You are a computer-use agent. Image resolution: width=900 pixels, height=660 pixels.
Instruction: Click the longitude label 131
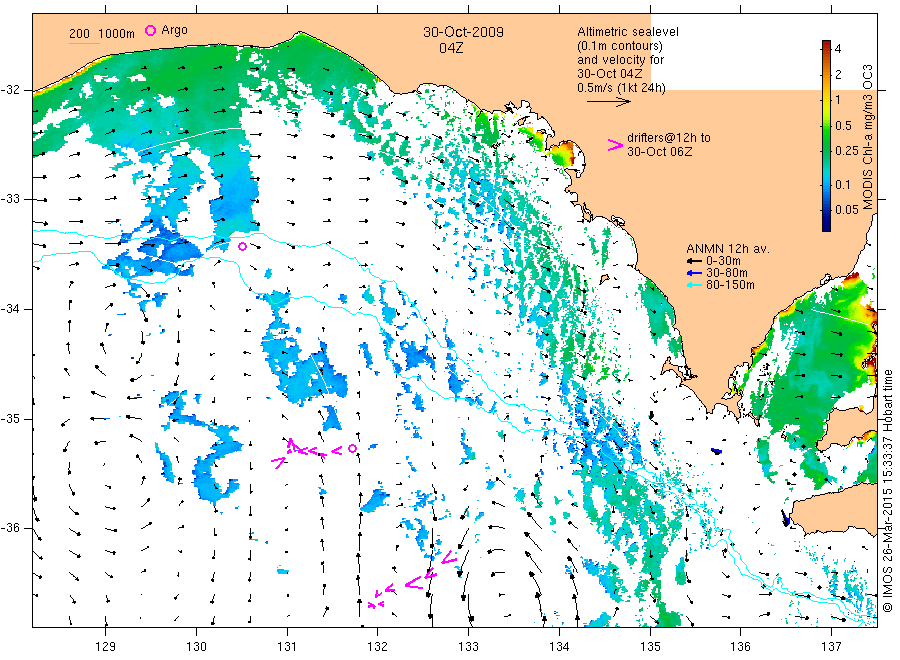[287, 647]
